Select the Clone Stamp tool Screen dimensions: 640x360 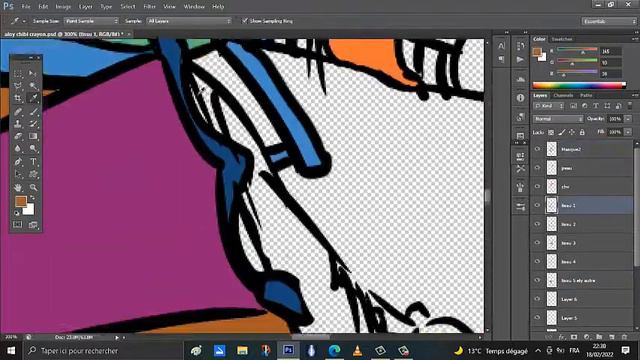(x=18, y=124)
